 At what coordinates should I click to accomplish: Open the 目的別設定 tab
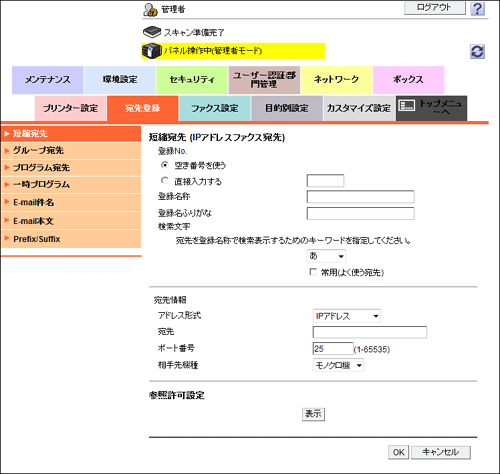(x=287, y=108)
